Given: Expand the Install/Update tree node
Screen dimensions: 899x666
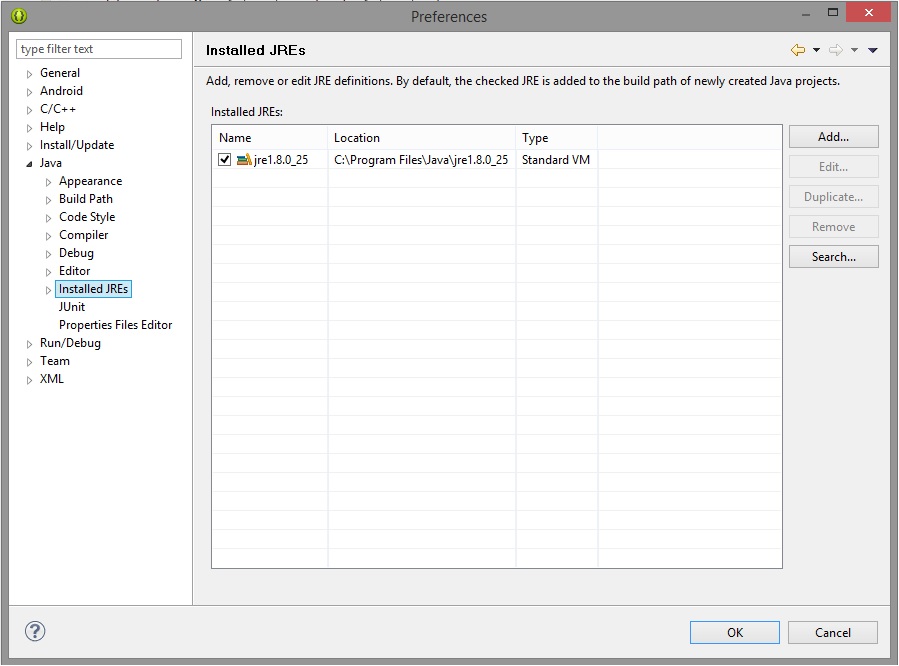Looking at the screenshot, I should coord(29,146).
